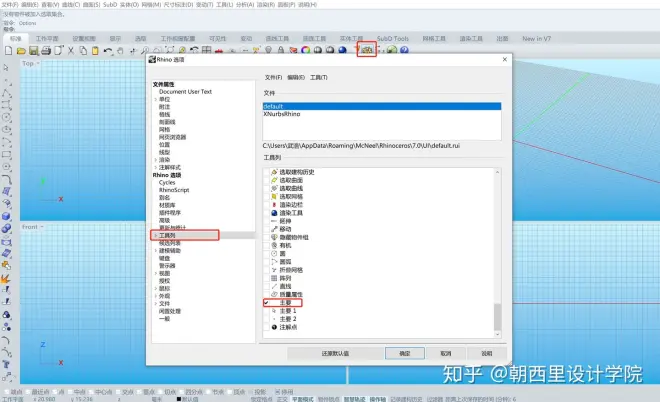Select the Rectangle tool in left sidebar

[x=6, y=154]
